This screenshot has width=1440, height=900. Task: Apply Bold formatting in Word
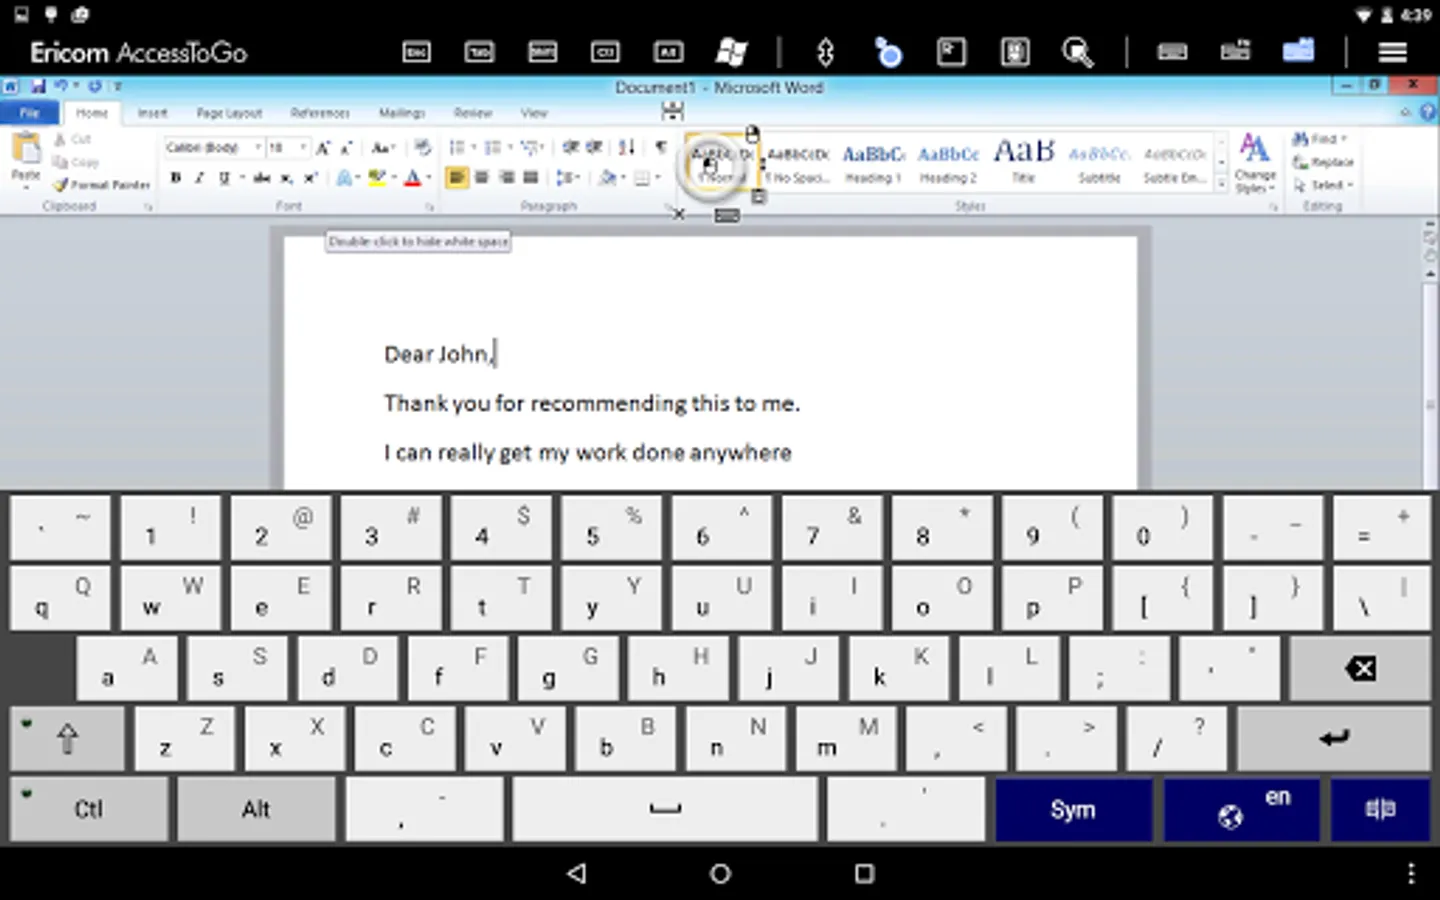click(x=176, y=178)
